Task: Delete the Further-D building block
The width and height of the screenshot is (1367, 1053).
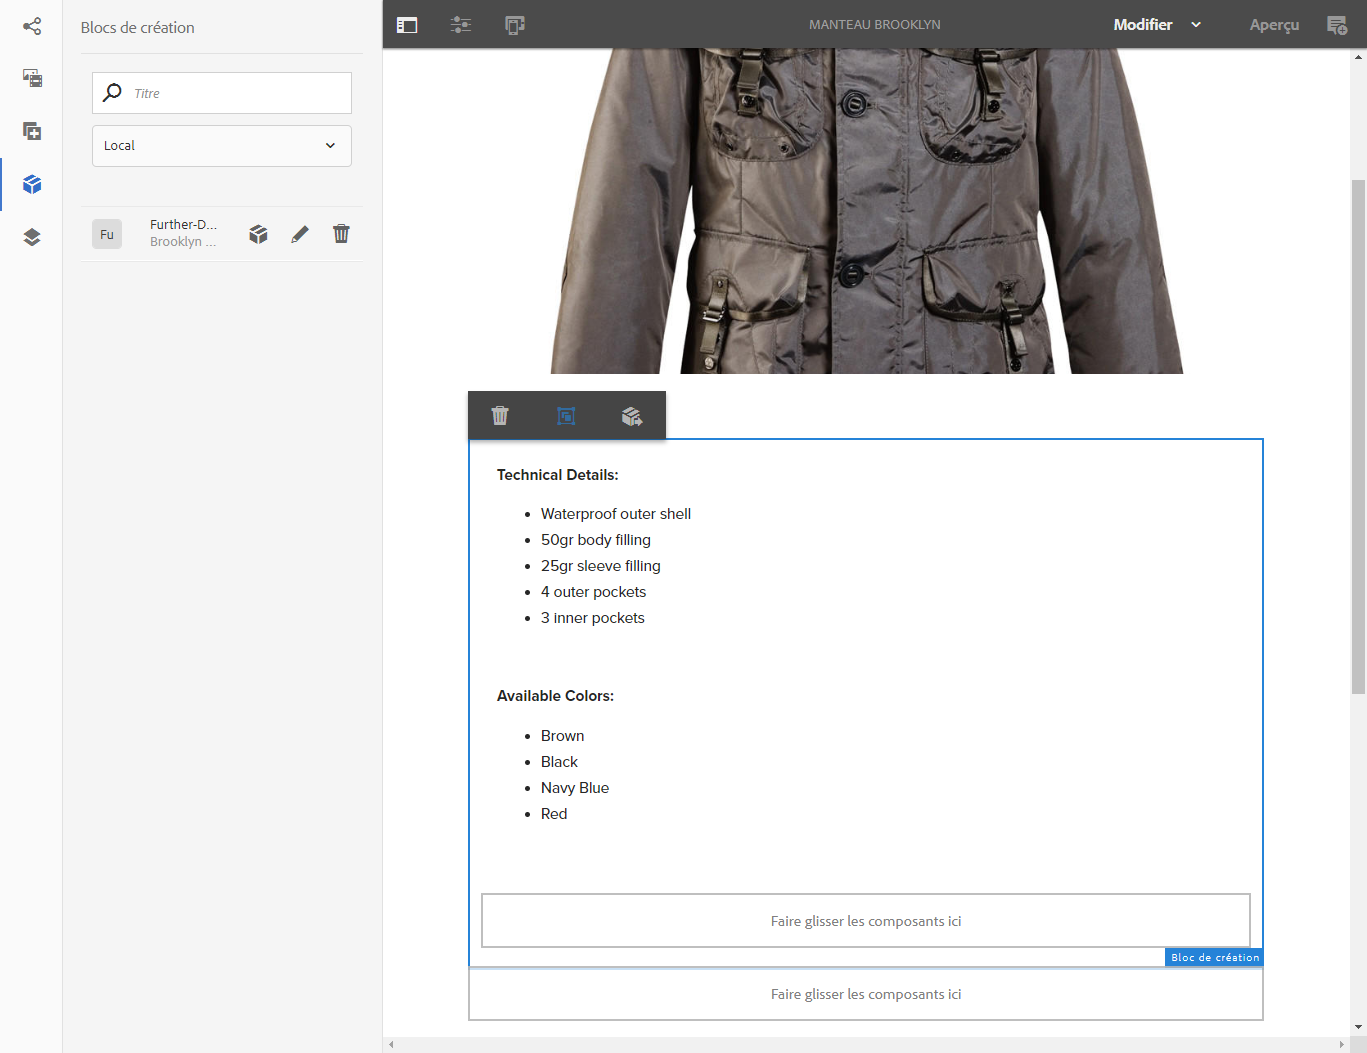Action: pyautogui.click(x=341, y=234)
